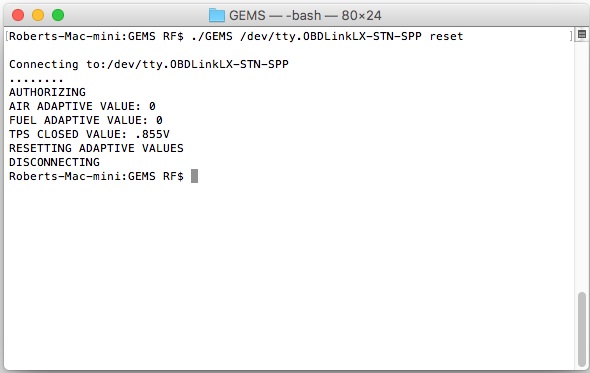The width and height of the screenshot is (590, 373).
Task: Click the RESETTING ADAPTIVE VALUES line
Action: click(x=96, y=148)
